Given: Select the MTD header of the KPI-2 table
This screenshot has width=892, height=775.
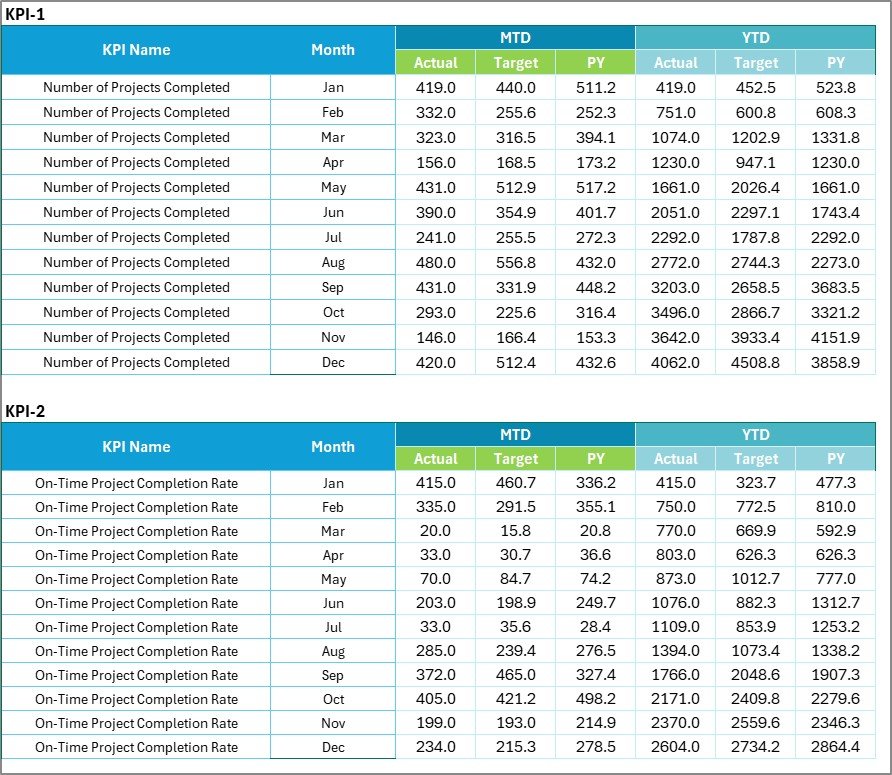Looking at the screenshot, I should click(516, 434).
